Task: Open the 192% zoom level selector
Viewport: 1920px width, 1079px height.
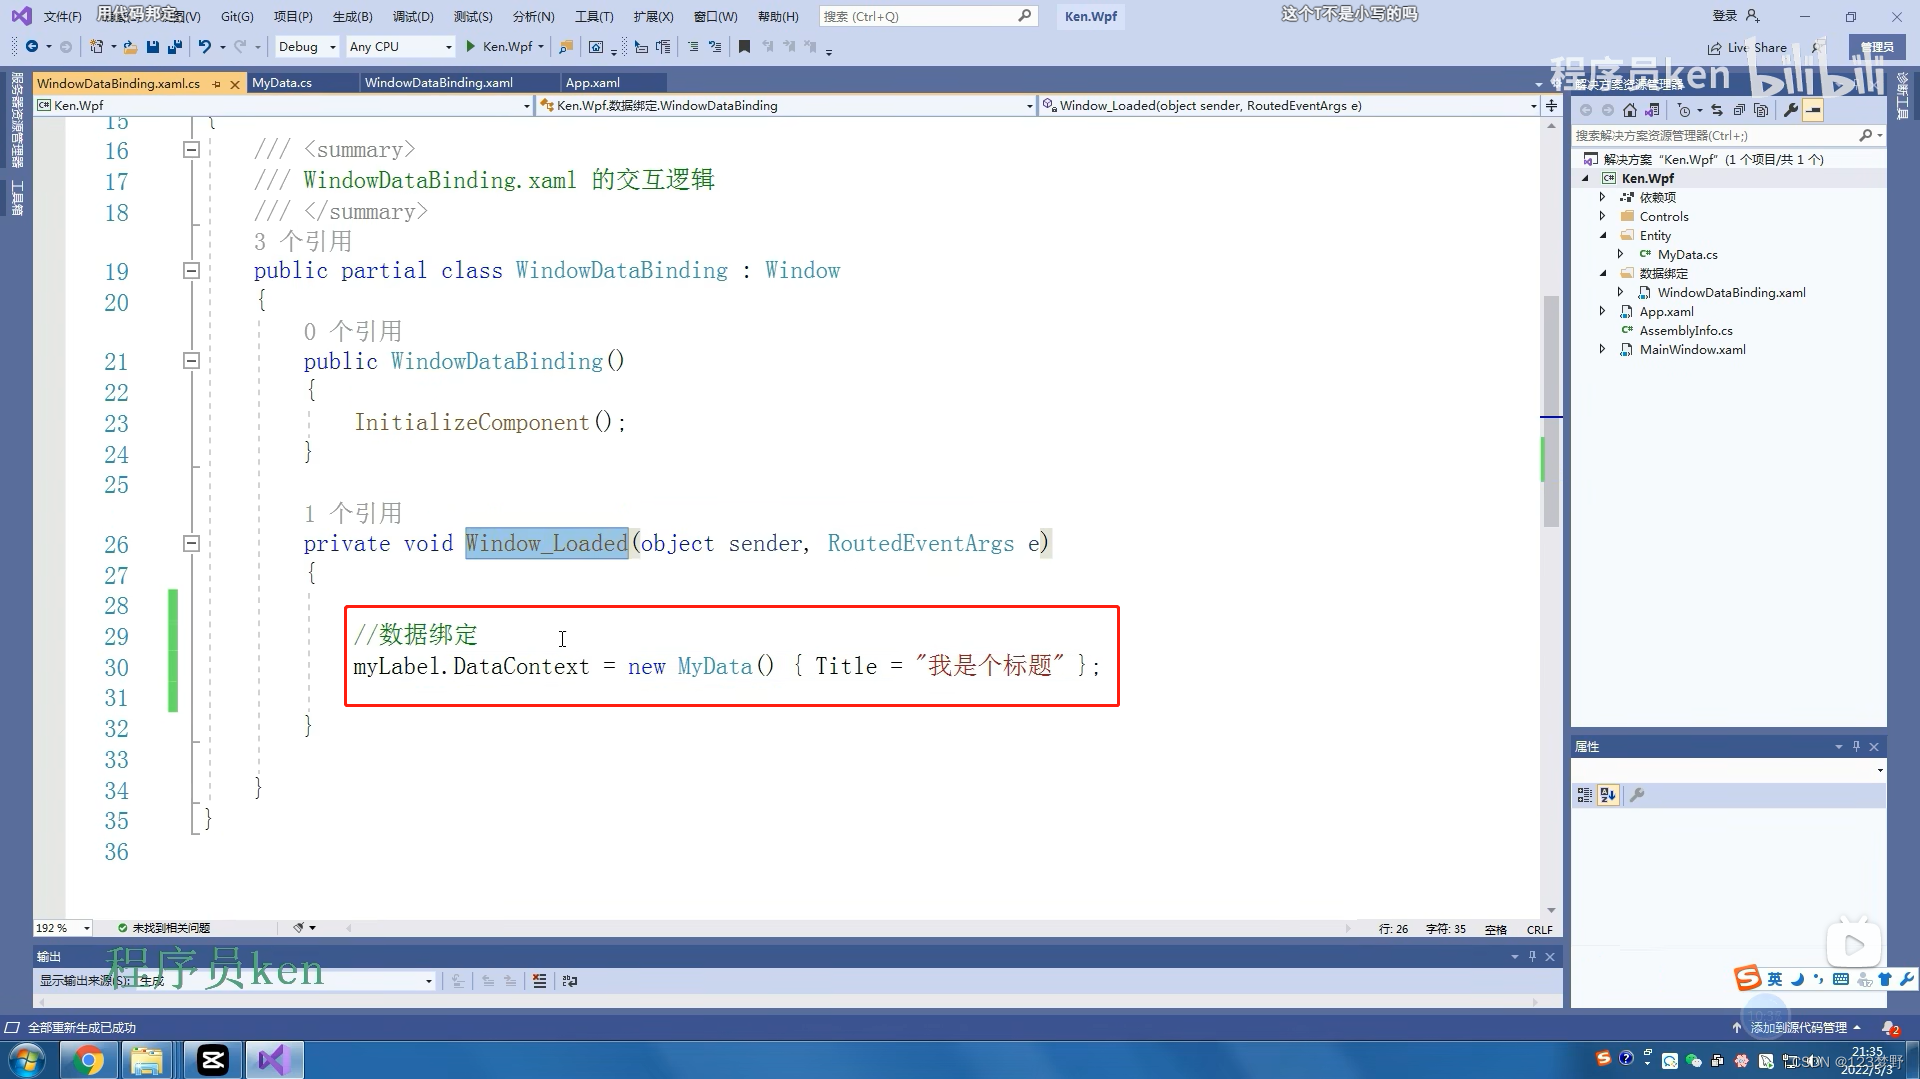Action: coord(62,928)
